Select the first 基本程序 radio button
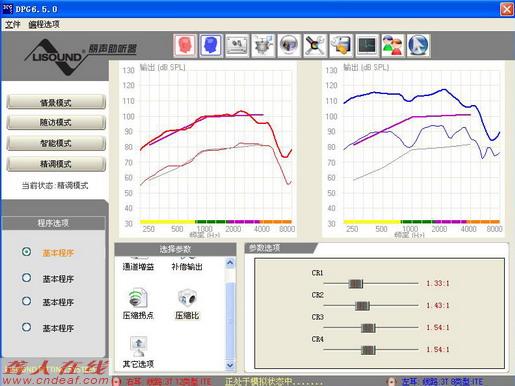Viewport: 515px width, 386px height. coord(27,252)
